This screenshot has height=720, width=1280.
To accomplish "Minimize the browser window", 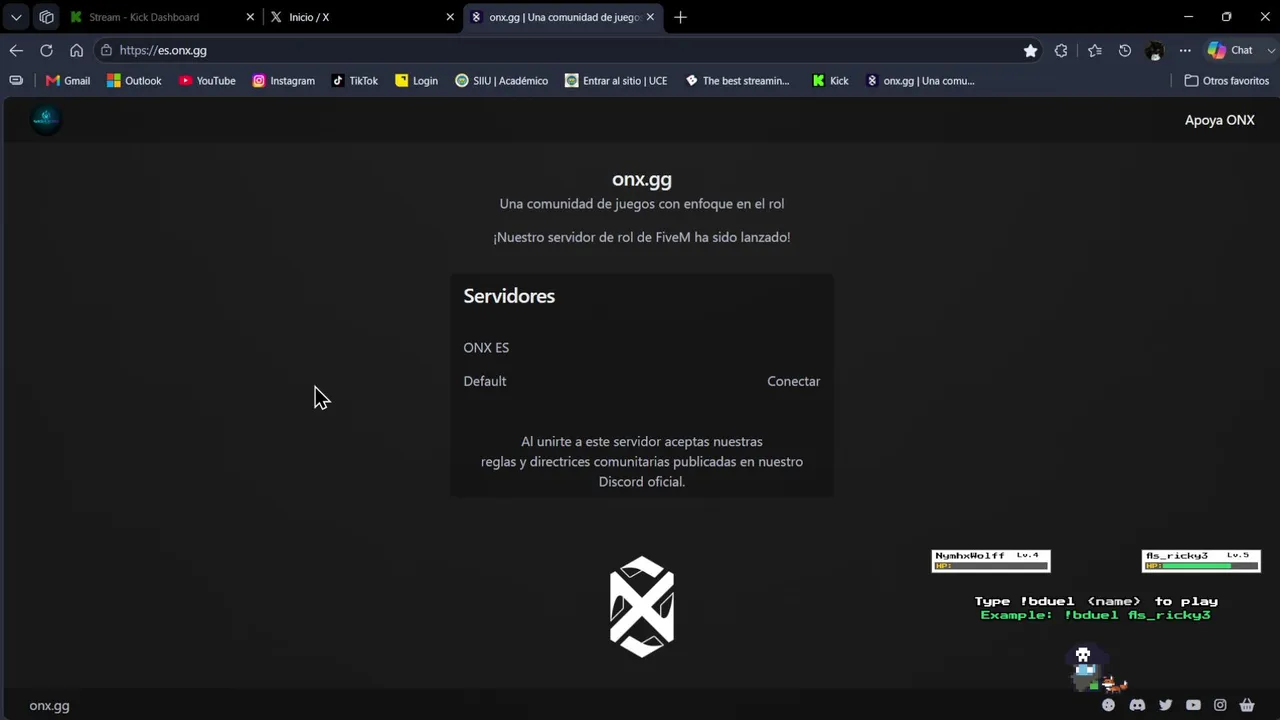I will click(x=1188, y=17).
